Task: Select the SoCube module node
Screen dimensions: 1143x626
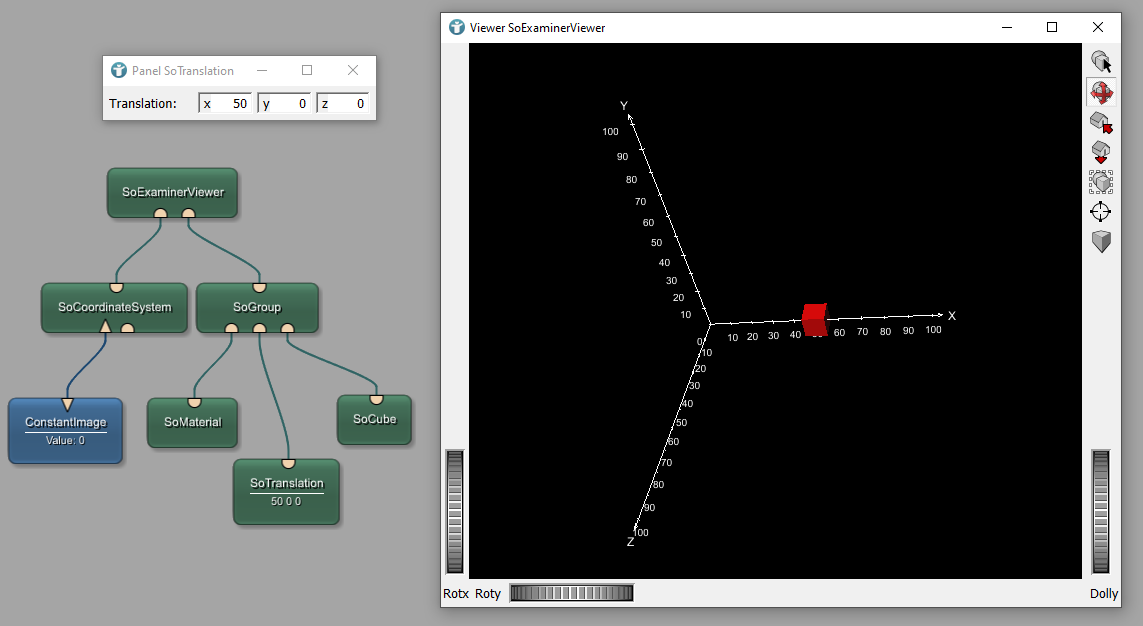Action: pos(374,420)
